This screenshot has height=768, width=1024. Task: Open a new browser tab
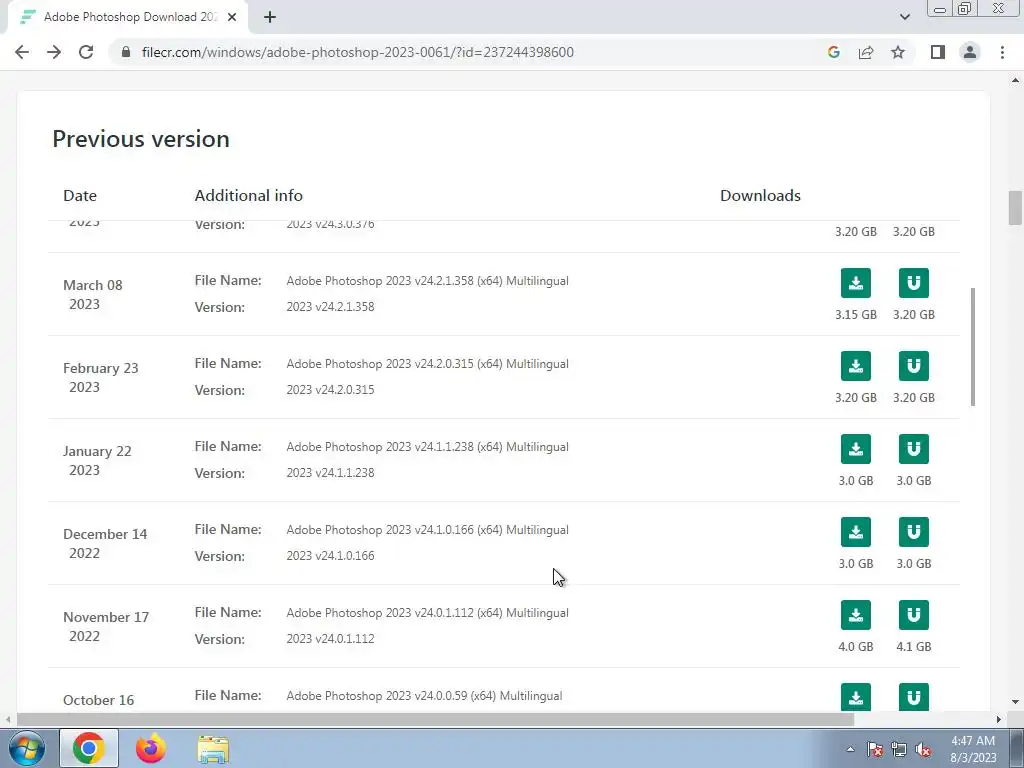tap(270, 17)
